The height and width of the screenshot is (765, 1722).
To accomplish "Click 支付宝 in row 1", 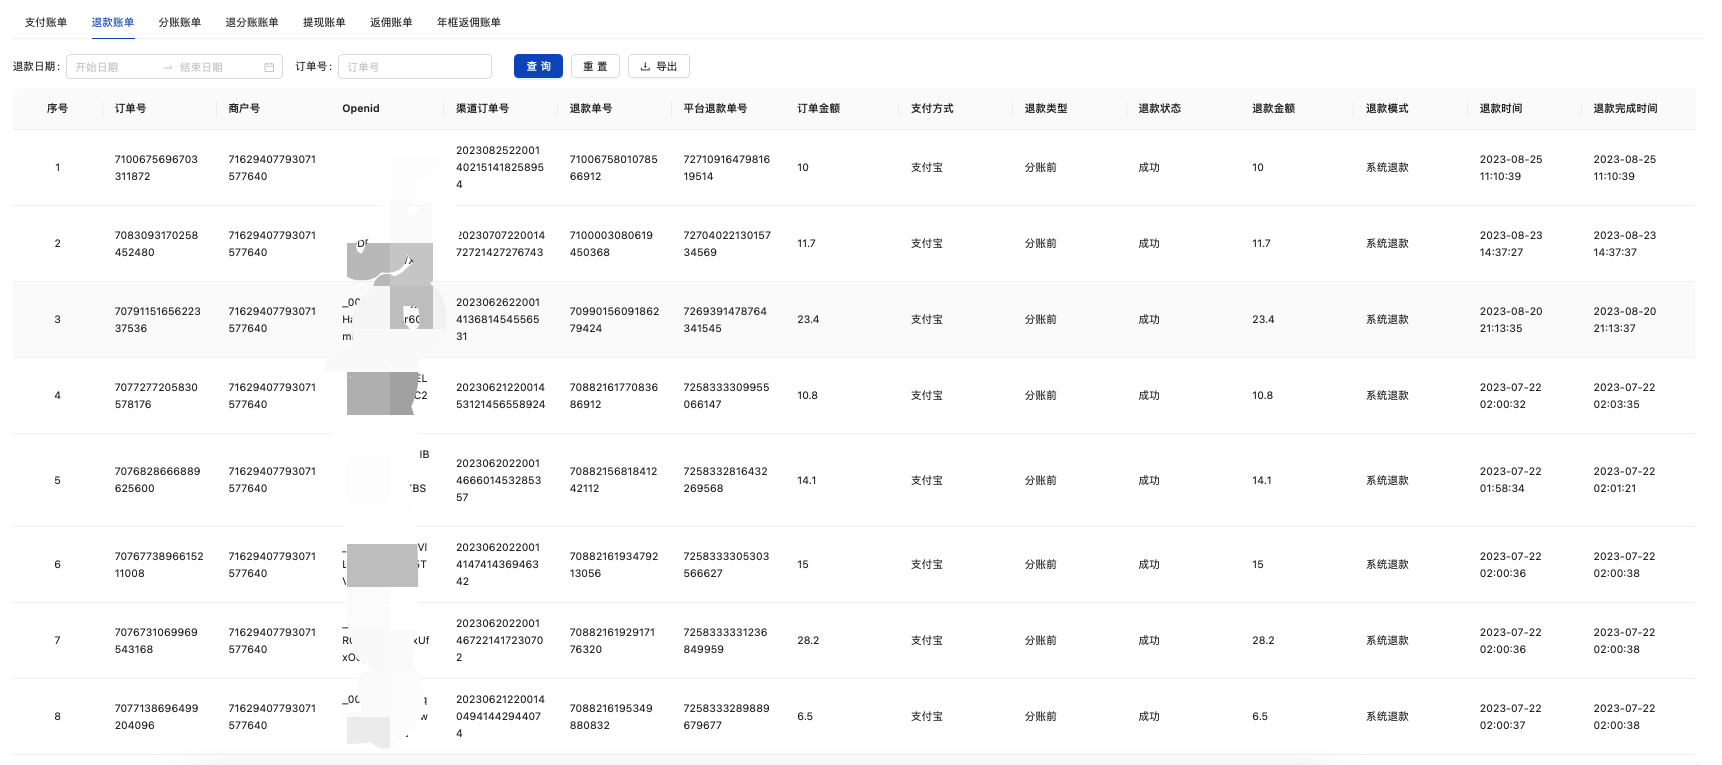I will pos(927,167).
